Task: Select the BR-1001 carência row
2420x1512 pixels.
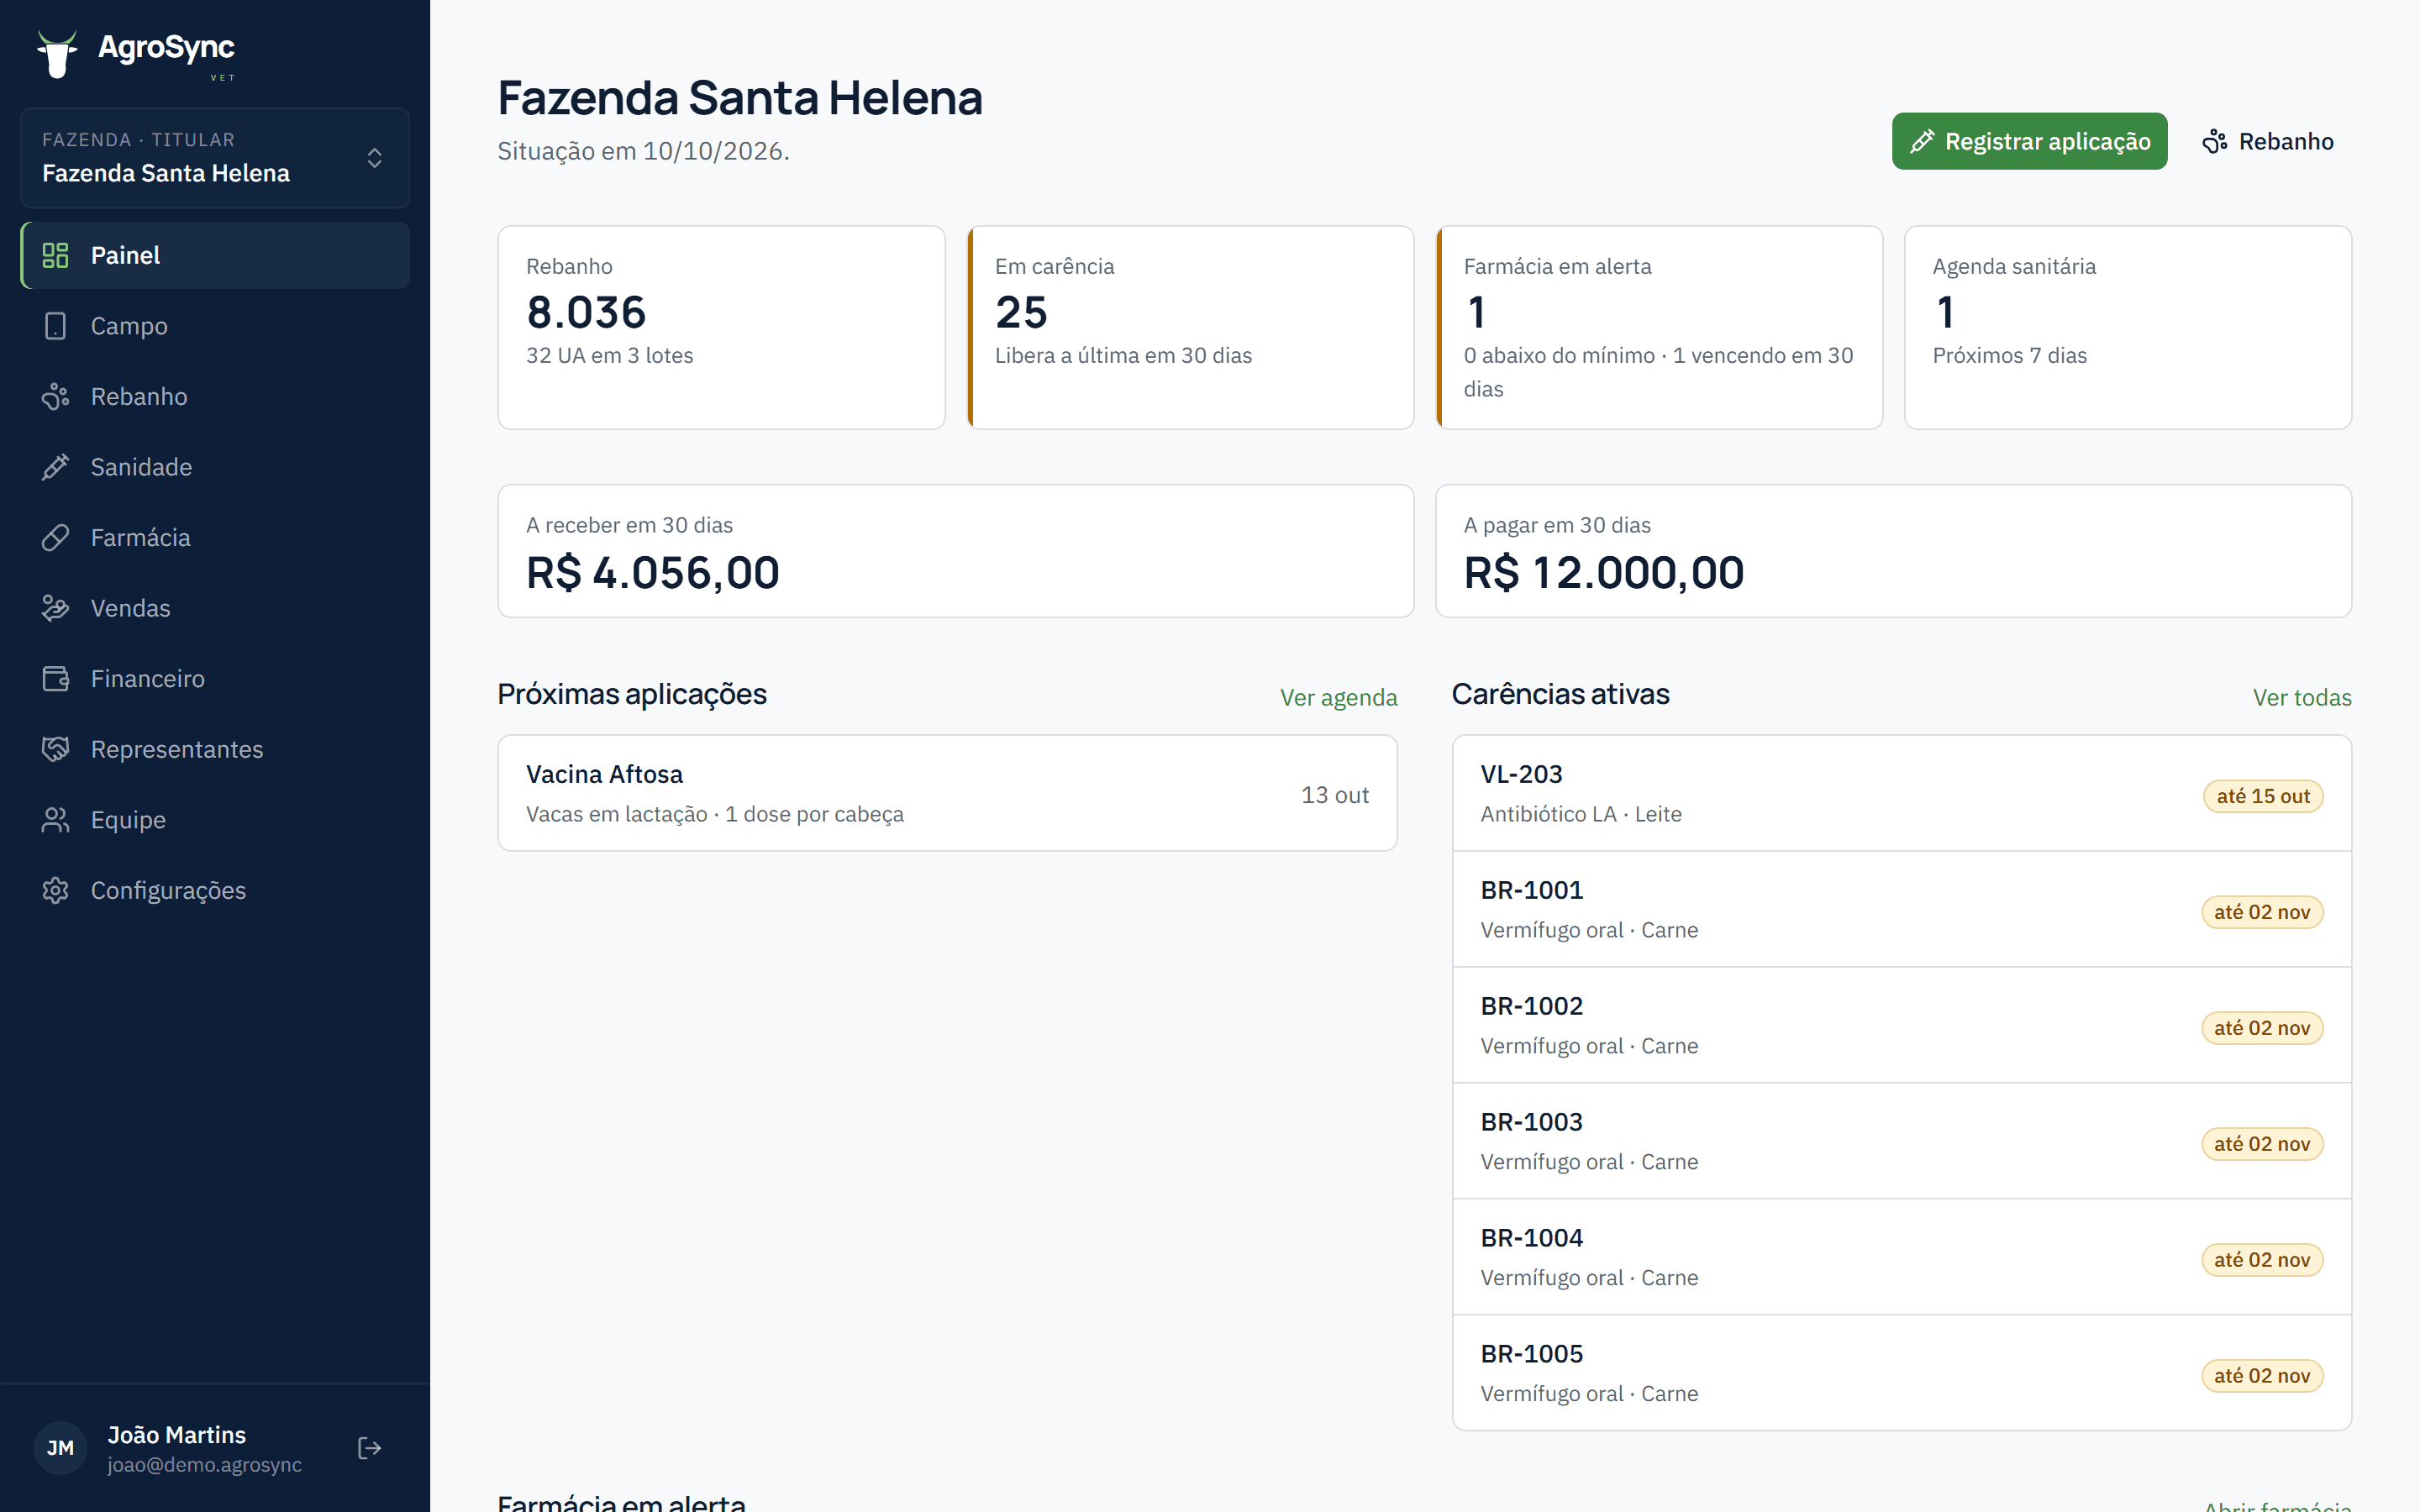Action: (x=1901, y=909)
